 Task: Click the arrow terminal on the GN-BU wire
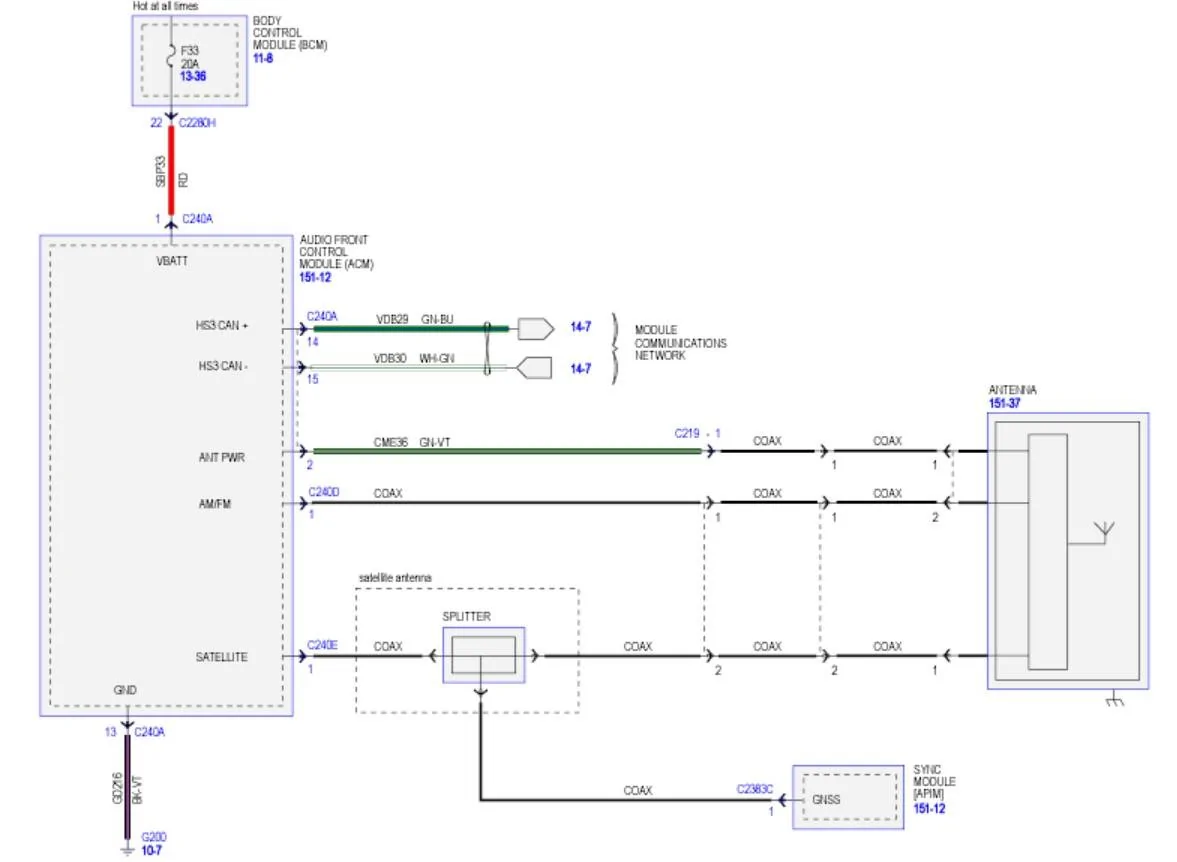(x=536, y=329)
